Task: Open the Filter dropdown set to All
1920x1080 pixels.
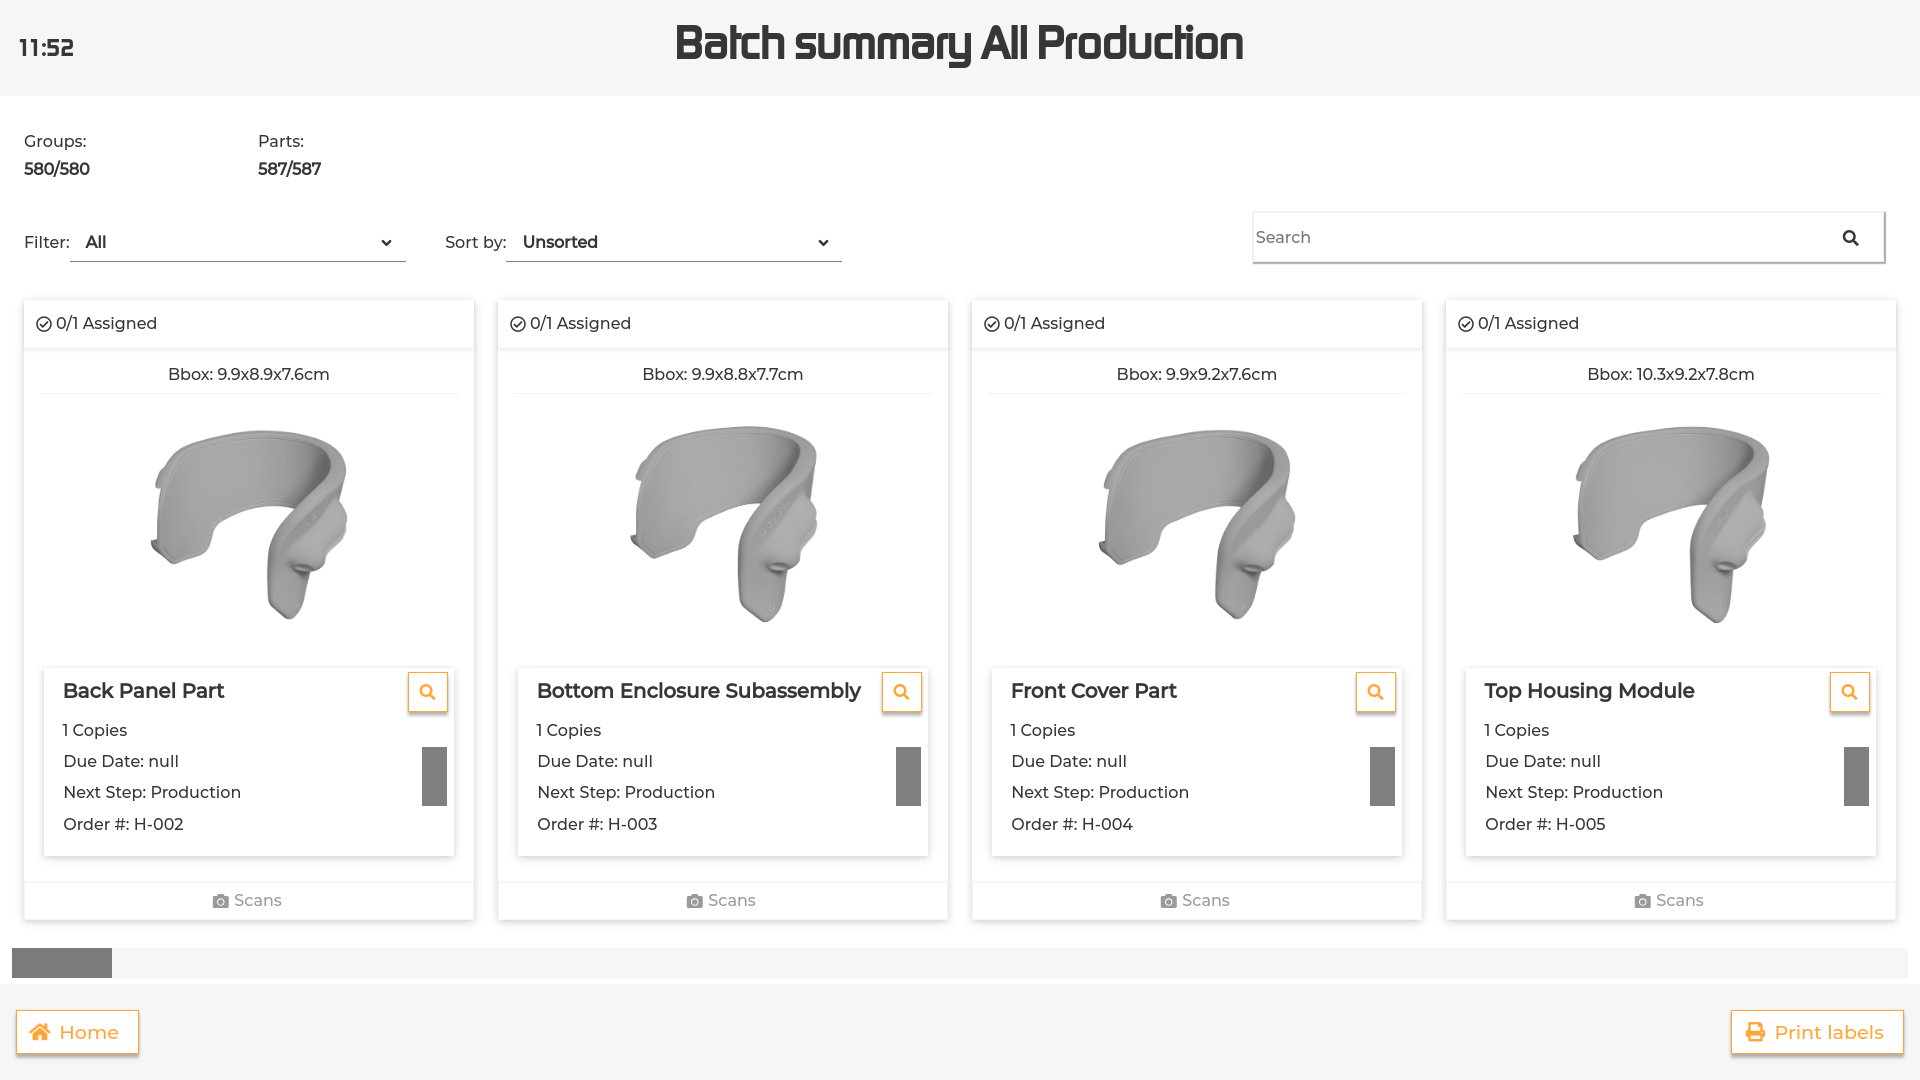Action: point(238,243)
